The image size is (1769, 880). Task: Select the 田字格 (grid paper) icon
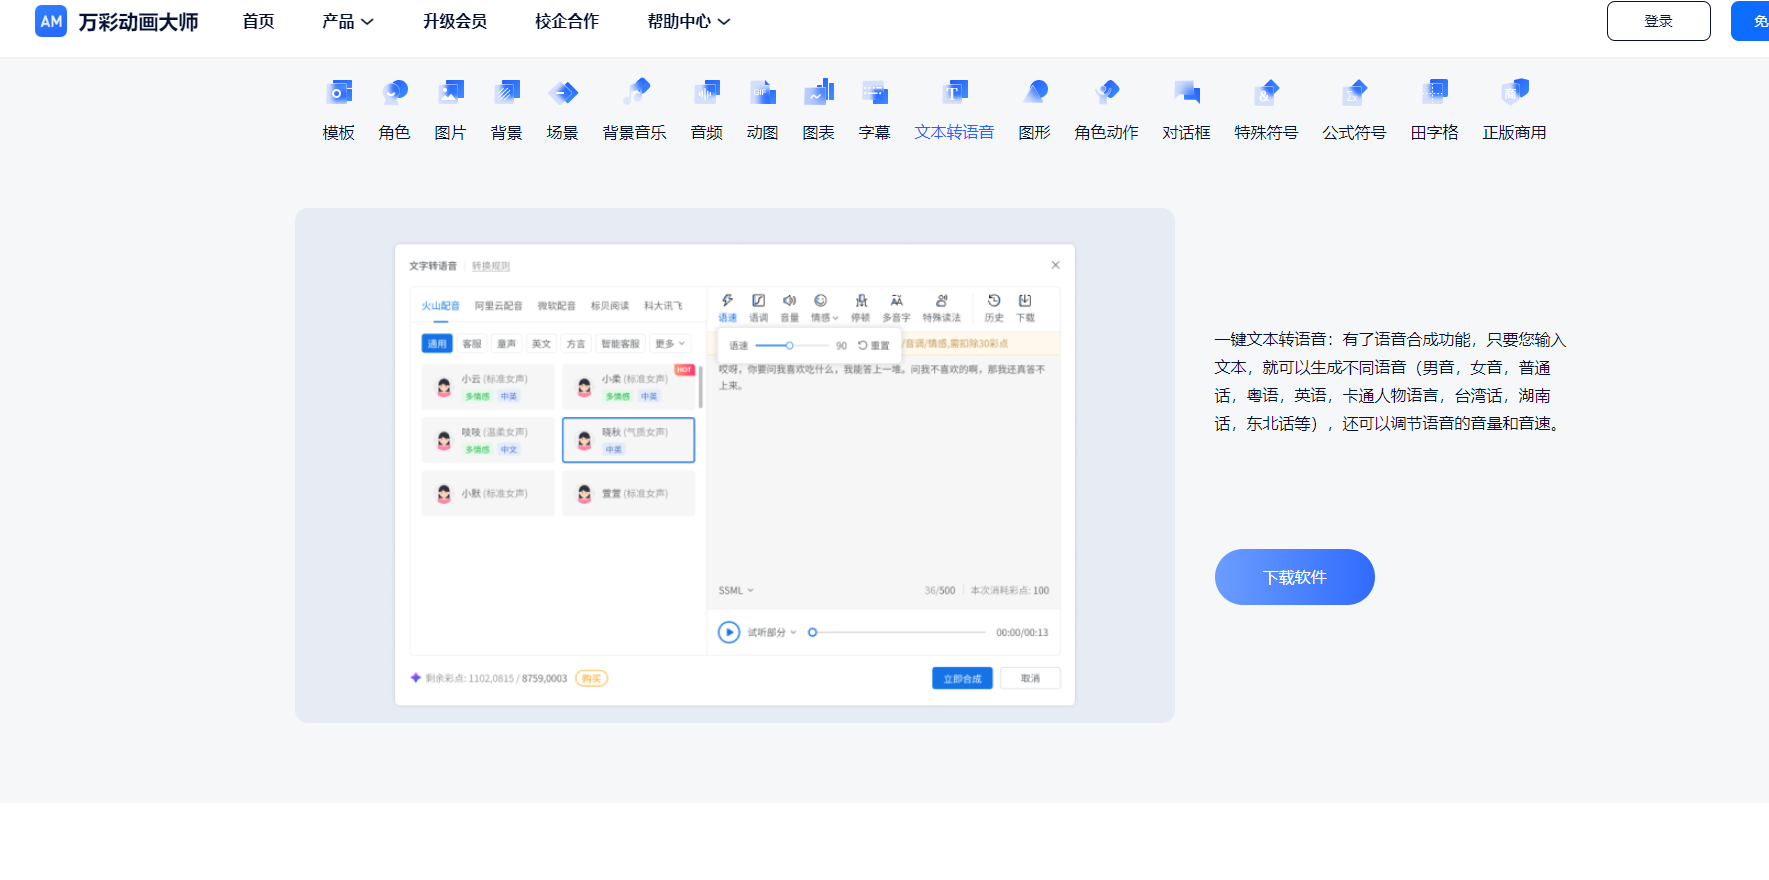point(1435,93)
